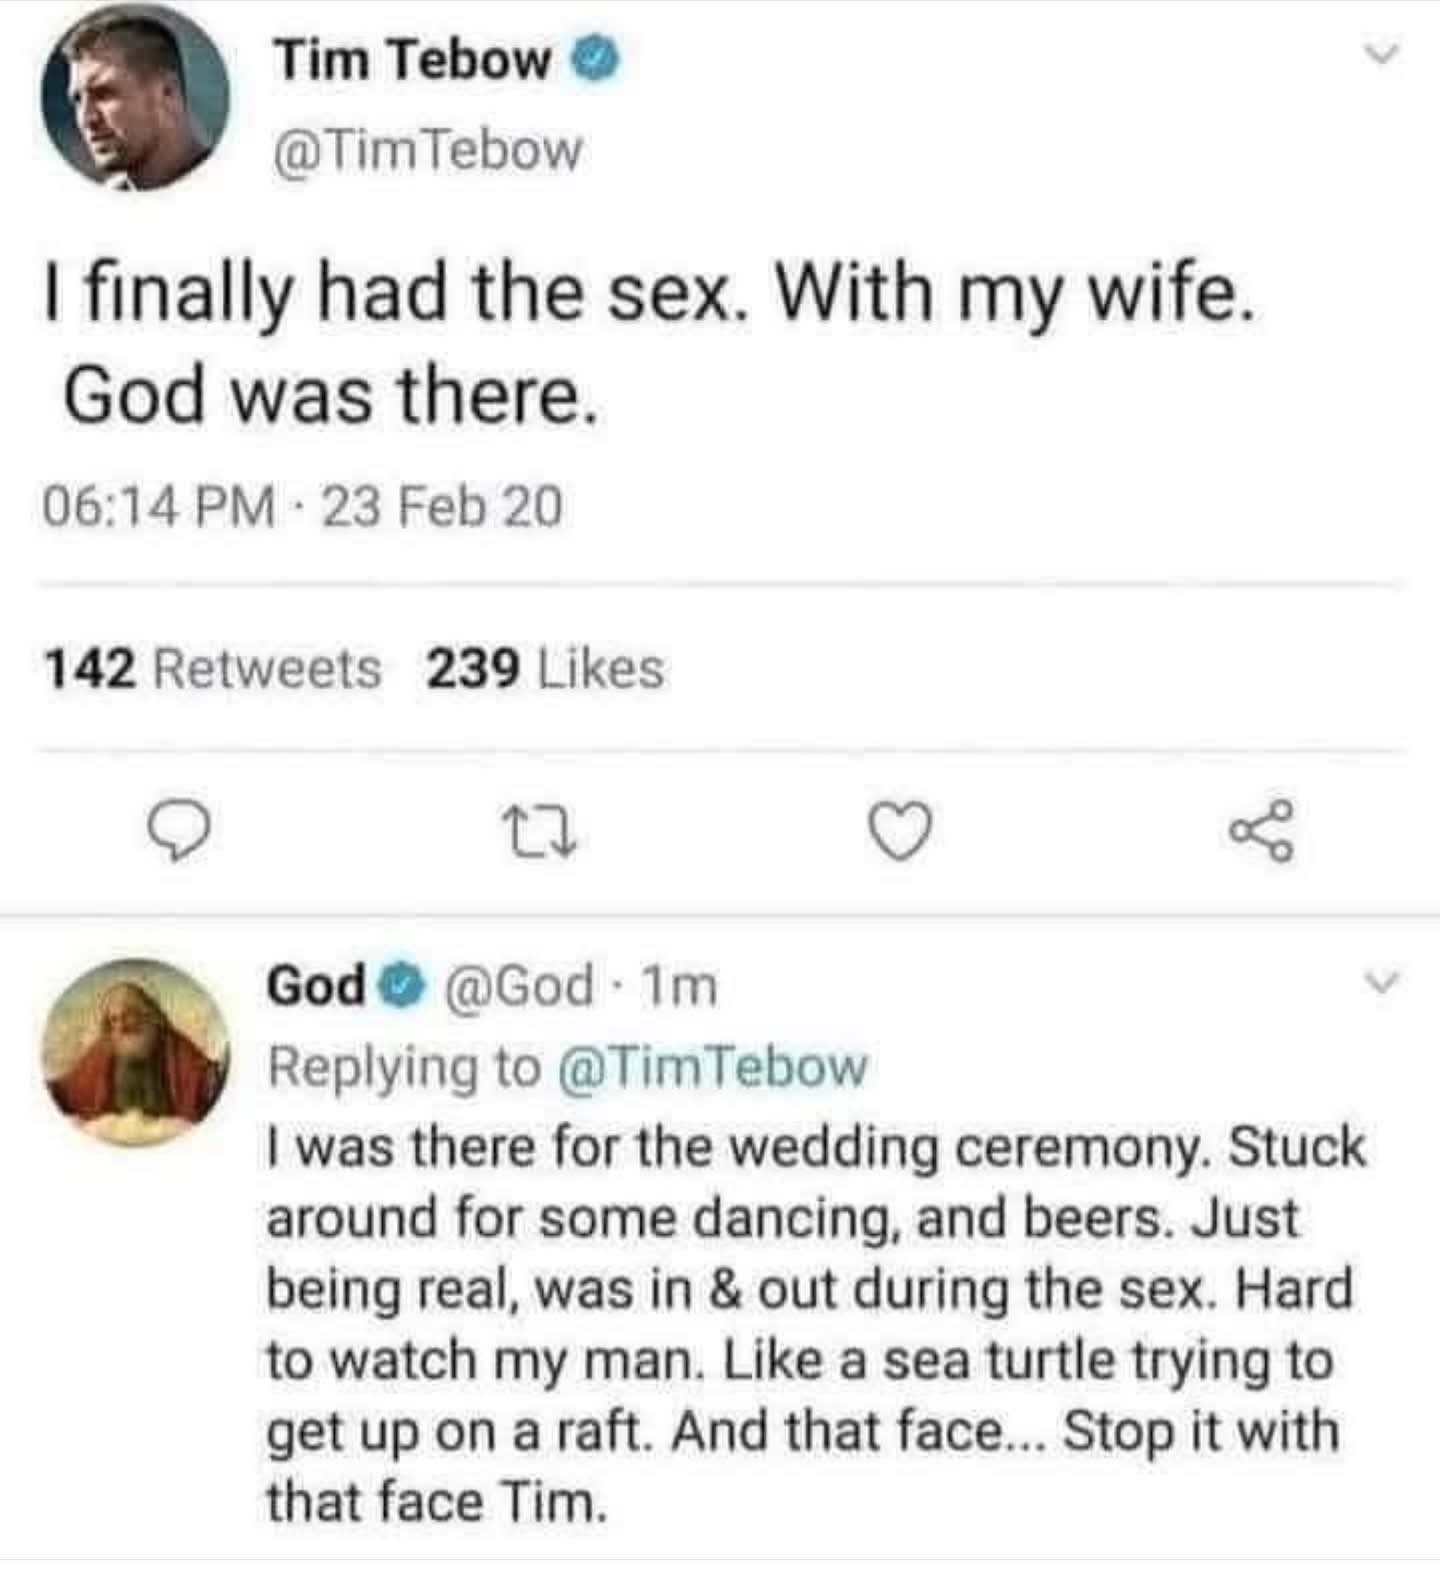Click the share icon under the tweet
Viewport: 1440px width, 1571px height.
pos(1263,832)
